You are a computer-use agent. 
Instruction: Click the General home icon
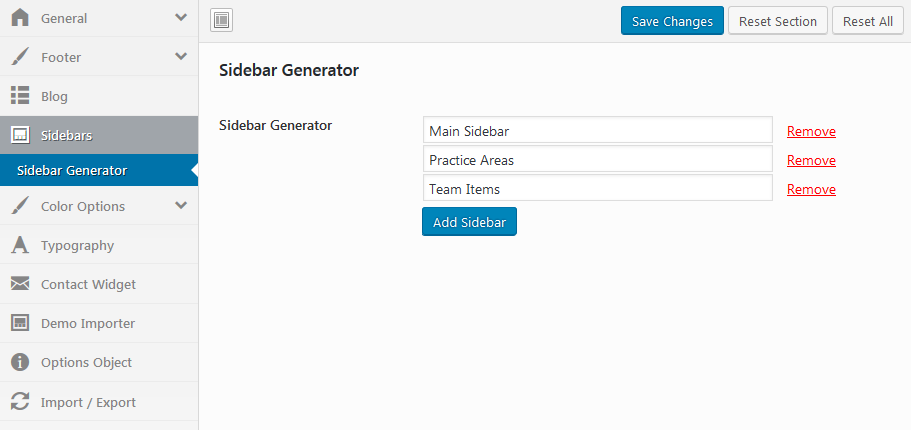click(x=20, y=18)
